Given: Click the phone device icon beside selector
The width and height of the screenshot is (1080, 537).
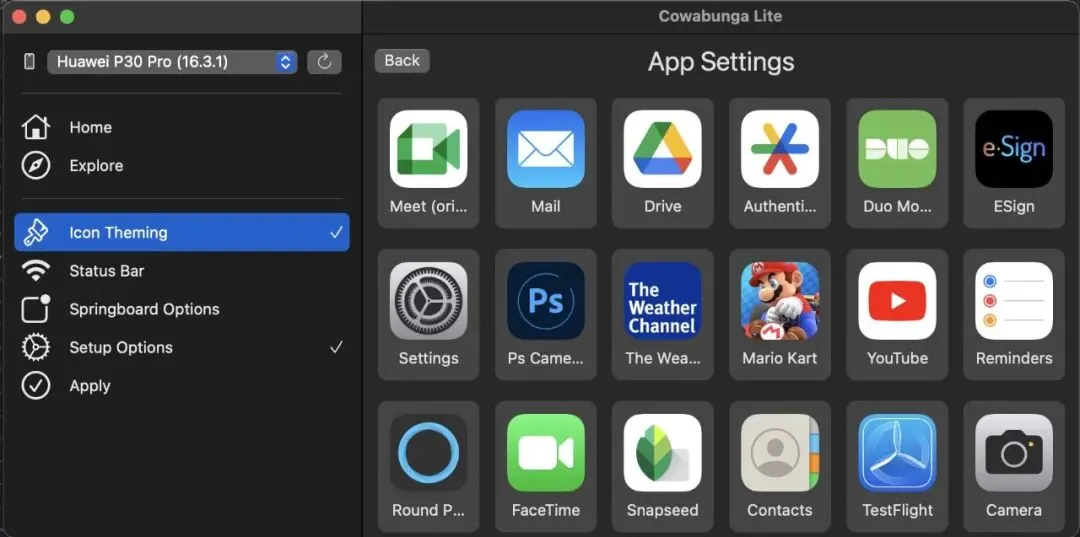Looking at the screenshot, I should point(30,61).
